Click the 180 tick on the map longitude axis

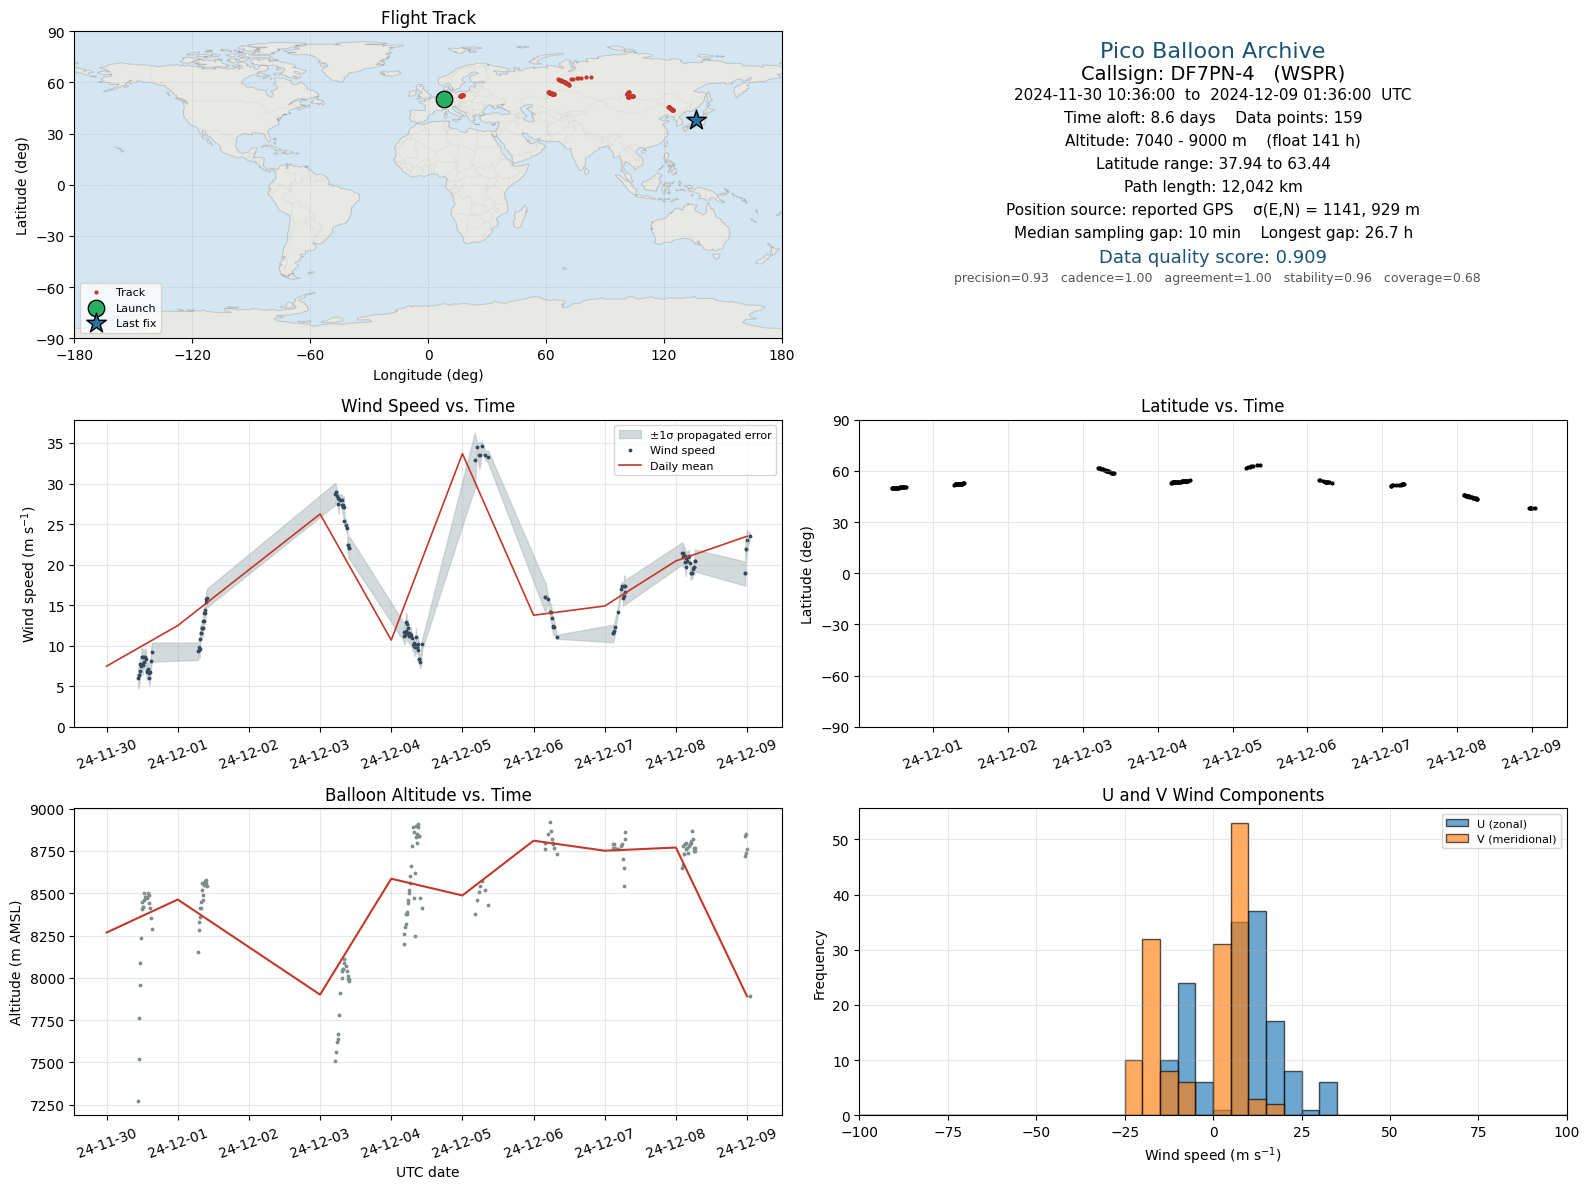(x=782, y=355)
